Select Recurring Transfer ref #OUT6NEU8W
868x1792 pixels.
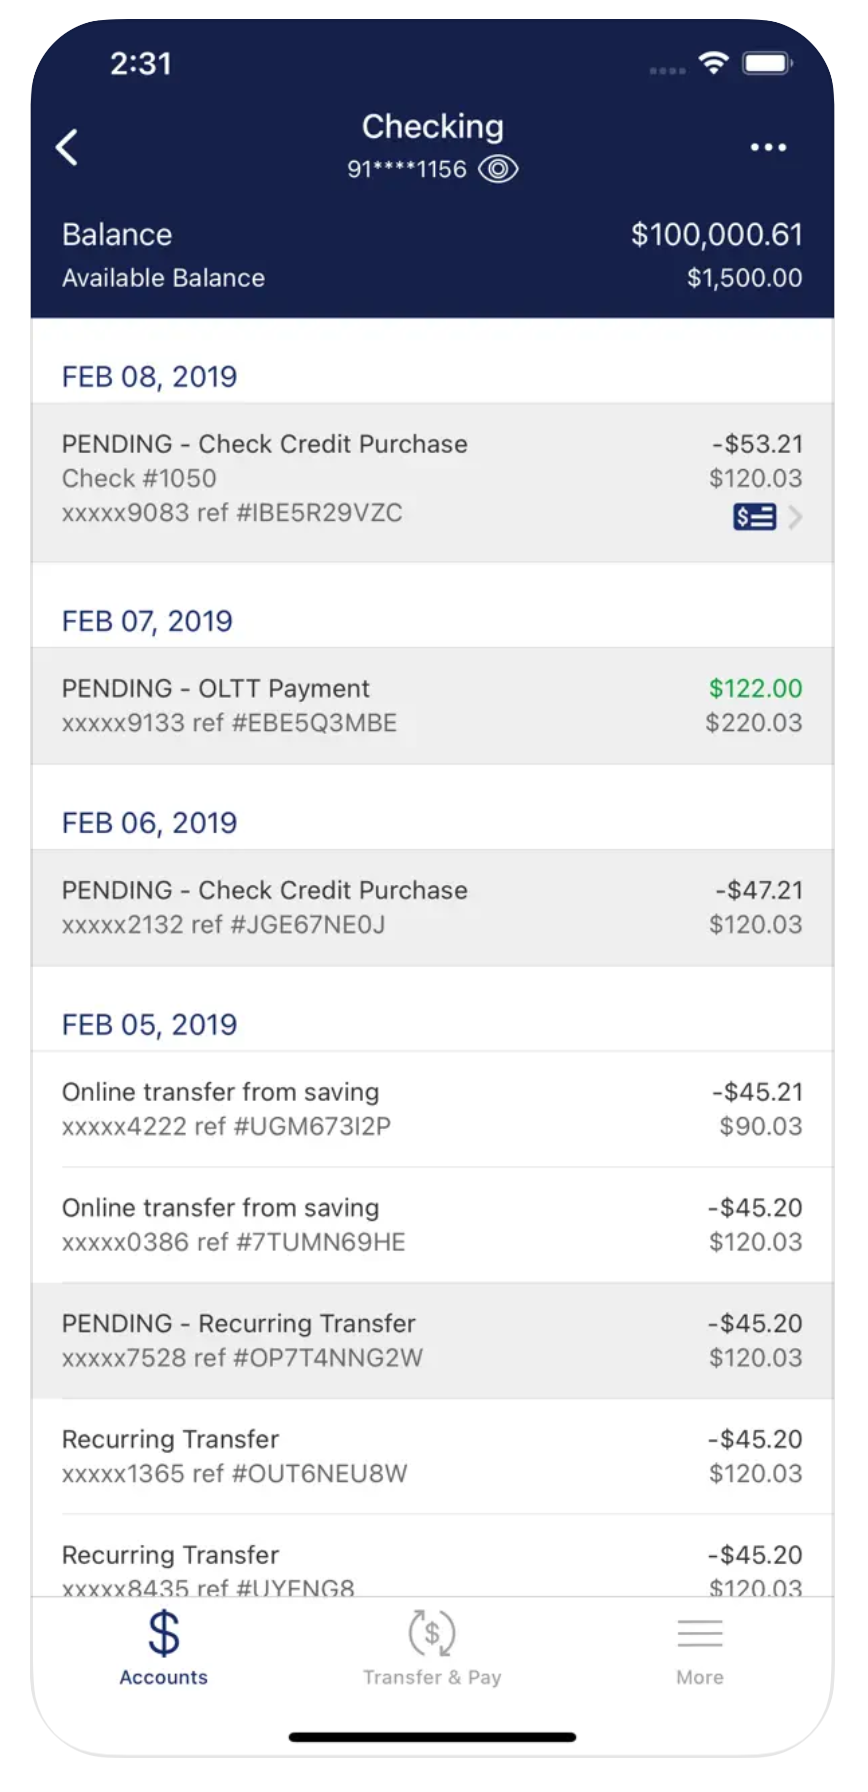432,1456
